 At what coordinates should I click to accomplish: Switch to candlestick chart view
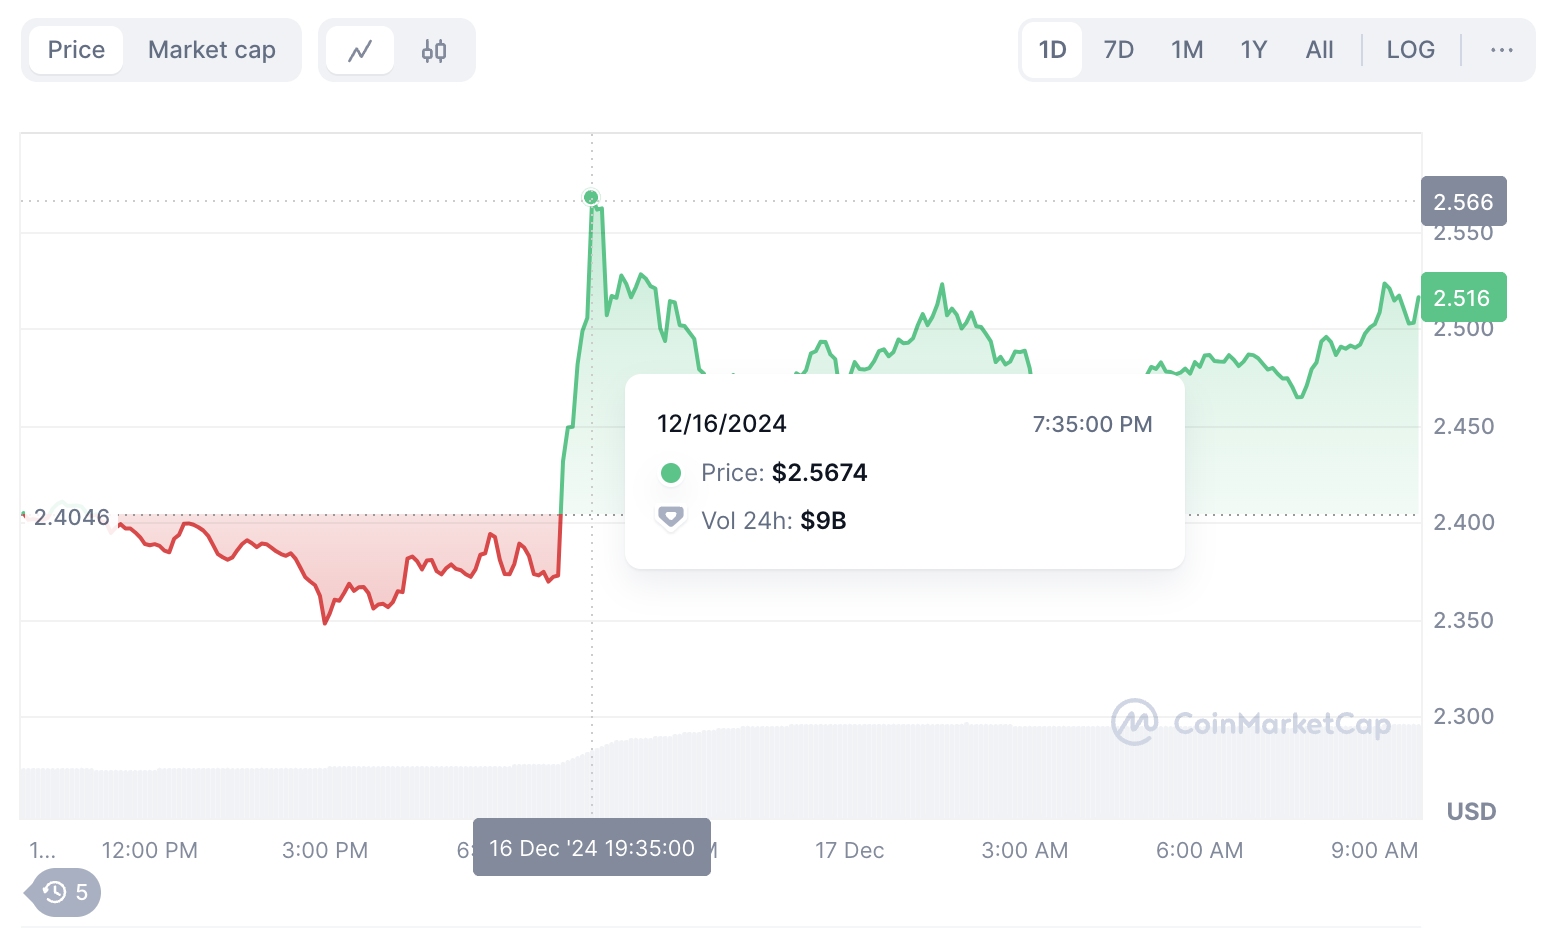pyautogui.click(x=434, y=50)
